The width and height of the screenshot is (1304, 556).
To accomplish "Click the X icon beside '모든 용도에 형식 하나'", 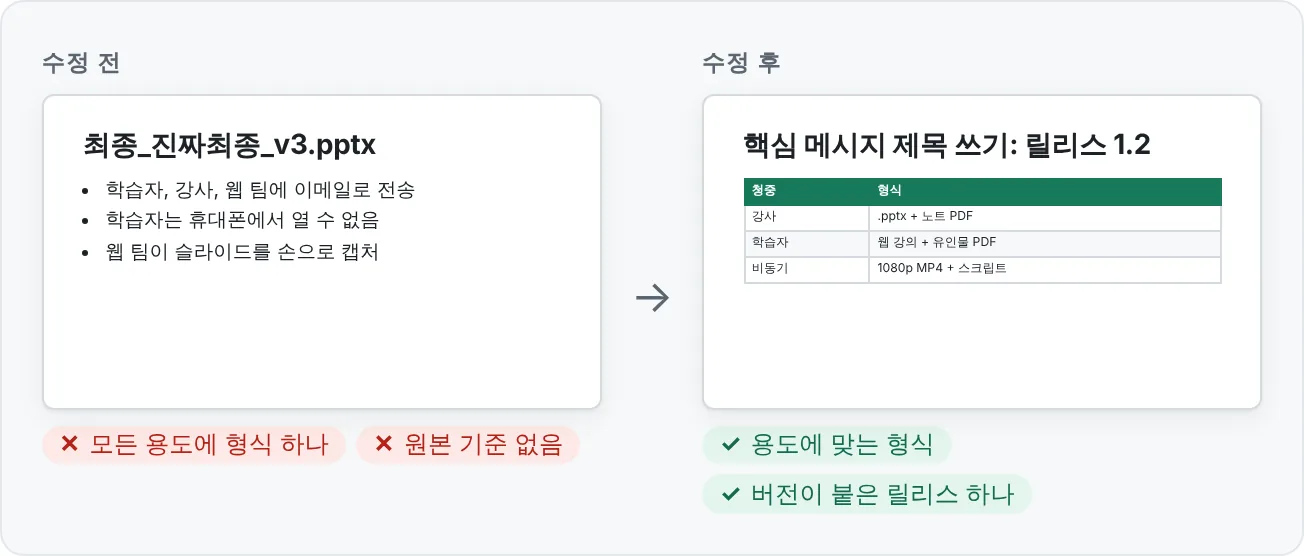I will (69, 445).
